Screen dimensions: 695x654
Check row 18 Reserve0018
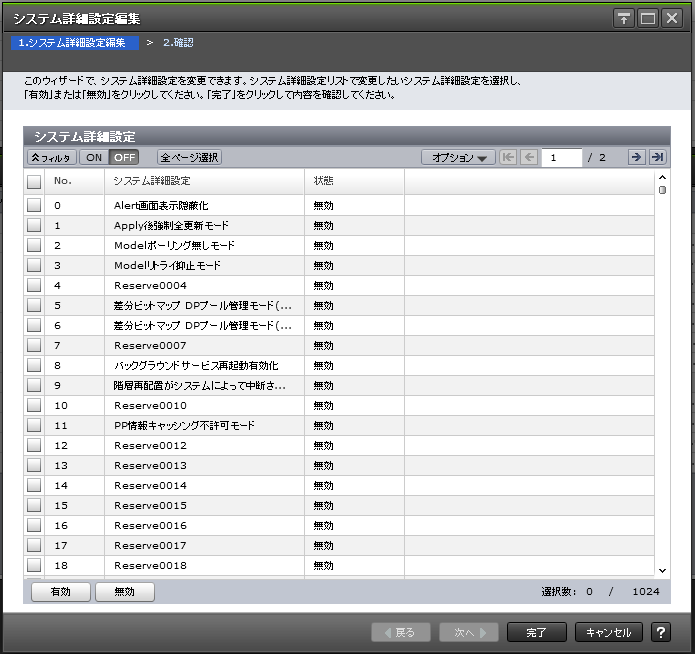[x=34, y=565]
